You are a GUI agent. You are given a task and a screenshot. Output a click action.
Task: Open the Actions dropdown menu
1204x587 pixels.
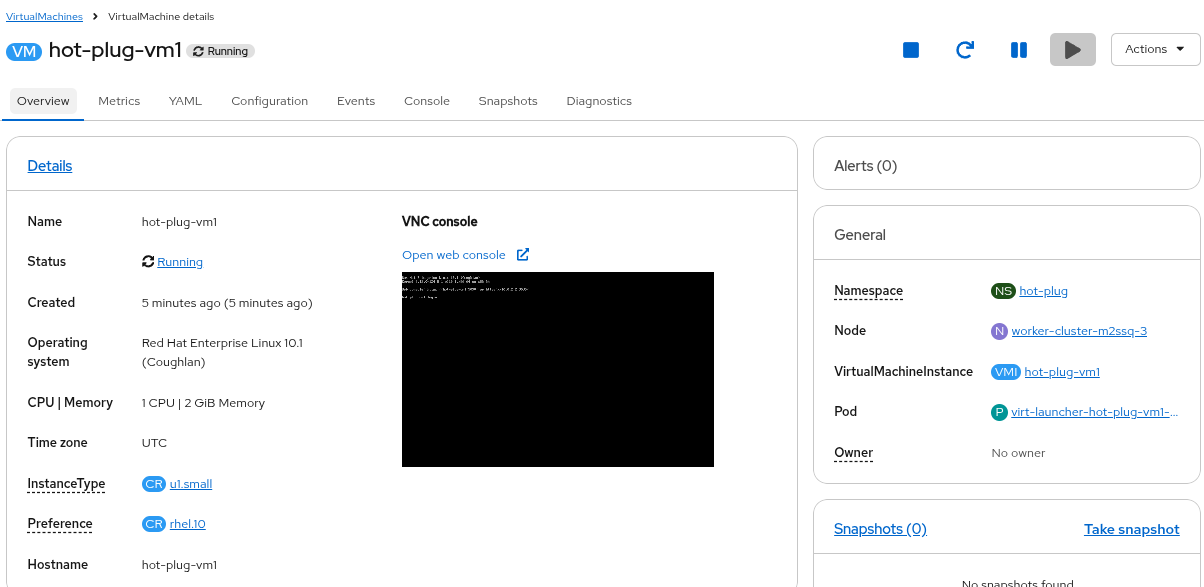click(1155, 49)
